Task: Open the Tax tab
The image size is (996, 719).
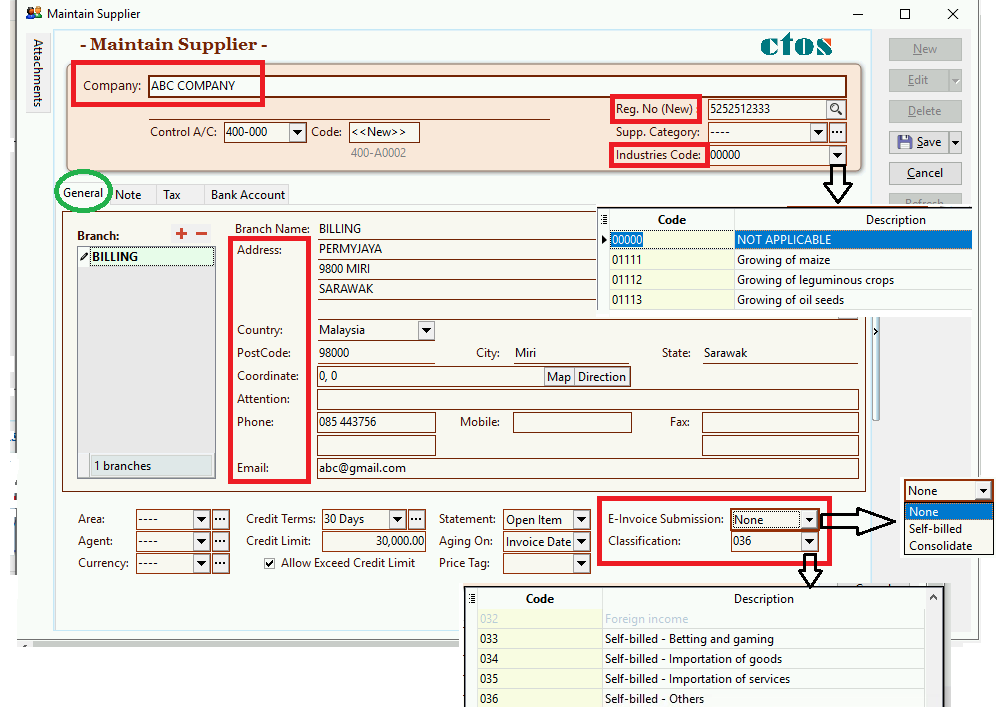Action: tap(172, 195)
